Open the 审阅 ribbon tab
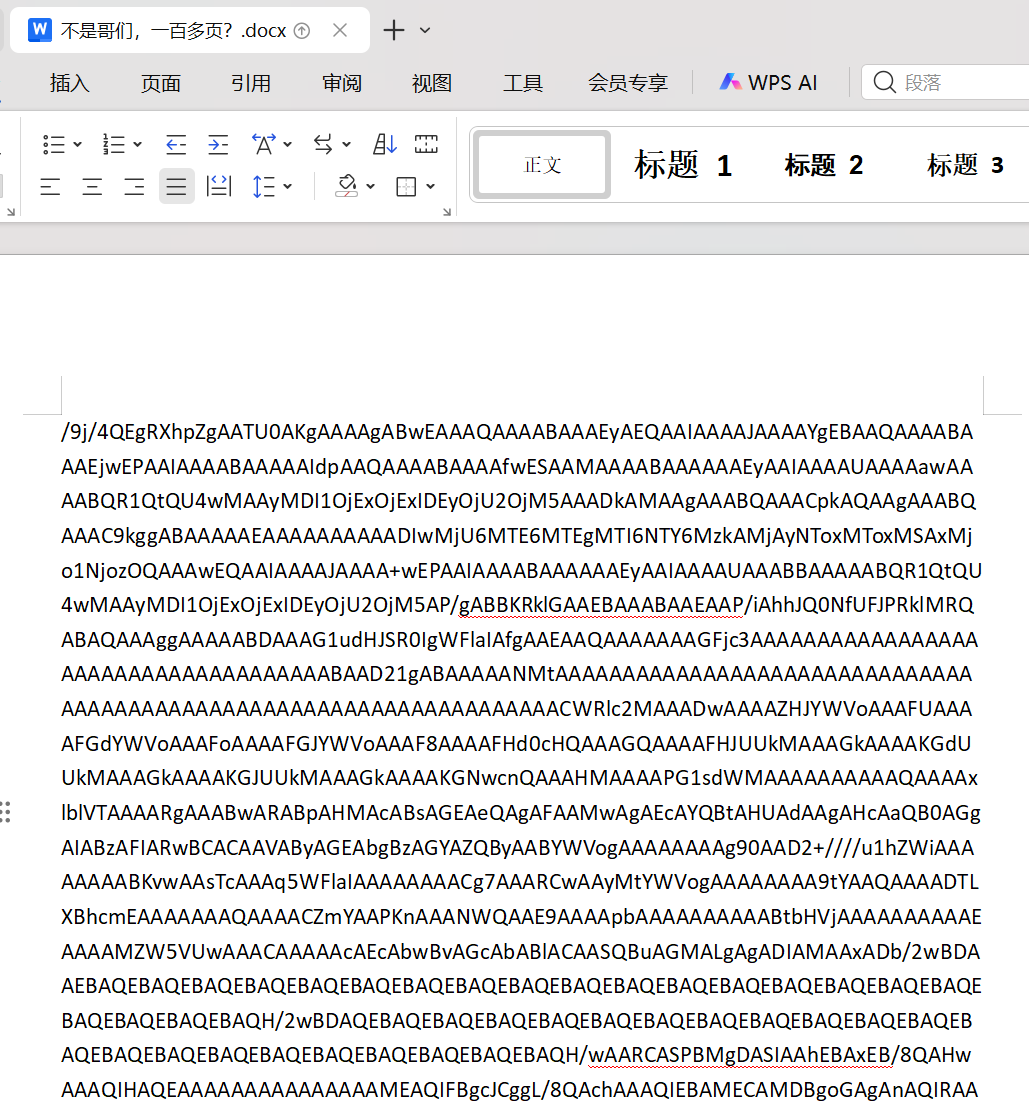Screen dimensions: 1029x1109 click(342, 83)
